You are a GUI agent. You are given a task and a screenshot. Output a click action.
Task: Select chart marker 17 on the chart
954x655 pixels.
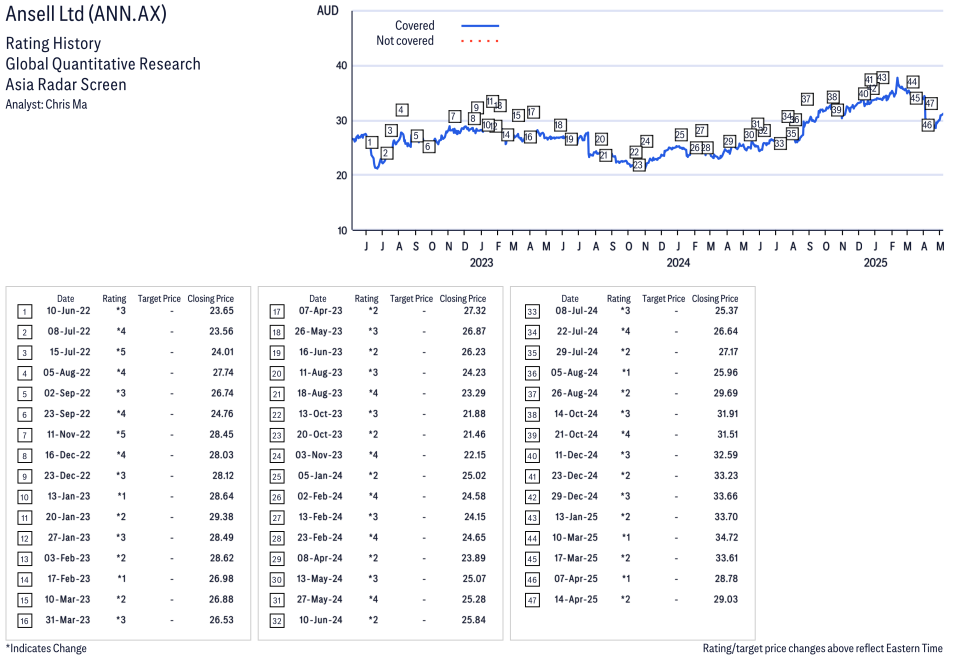[532, 112]
